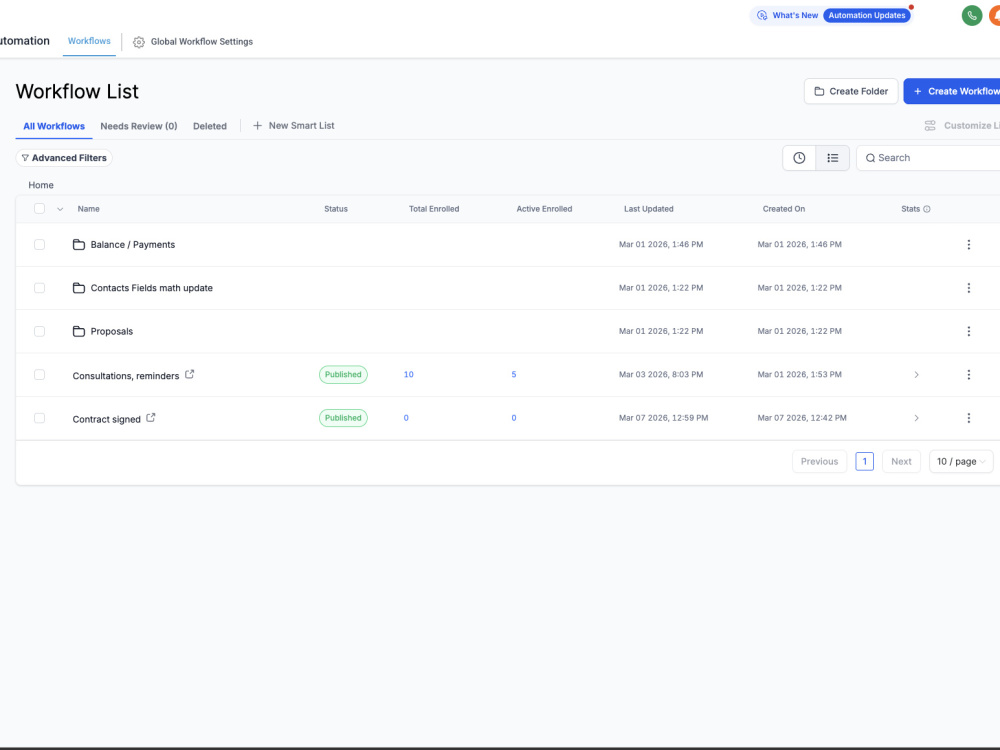Open Proposals folder name

[112, 332]
